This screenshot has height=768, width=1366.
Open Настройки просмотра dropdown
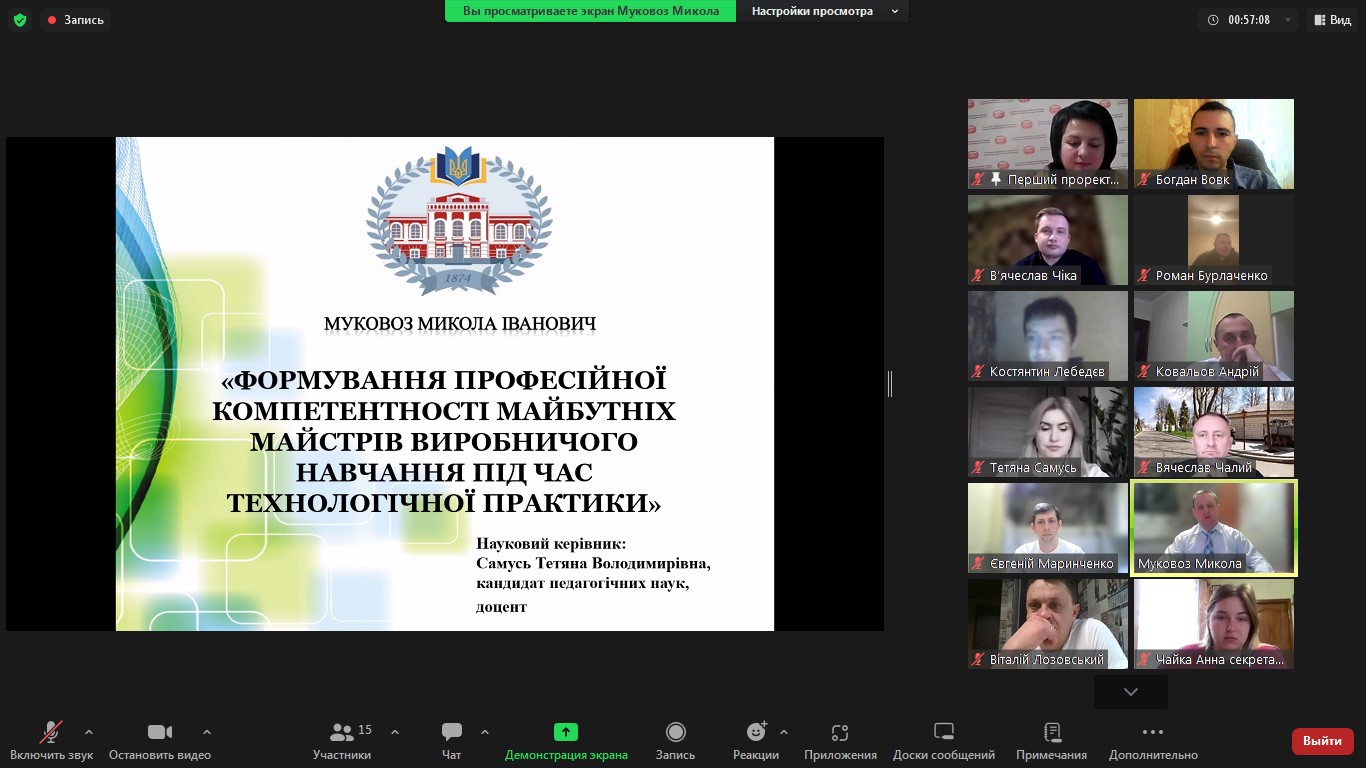coord(823,11)
